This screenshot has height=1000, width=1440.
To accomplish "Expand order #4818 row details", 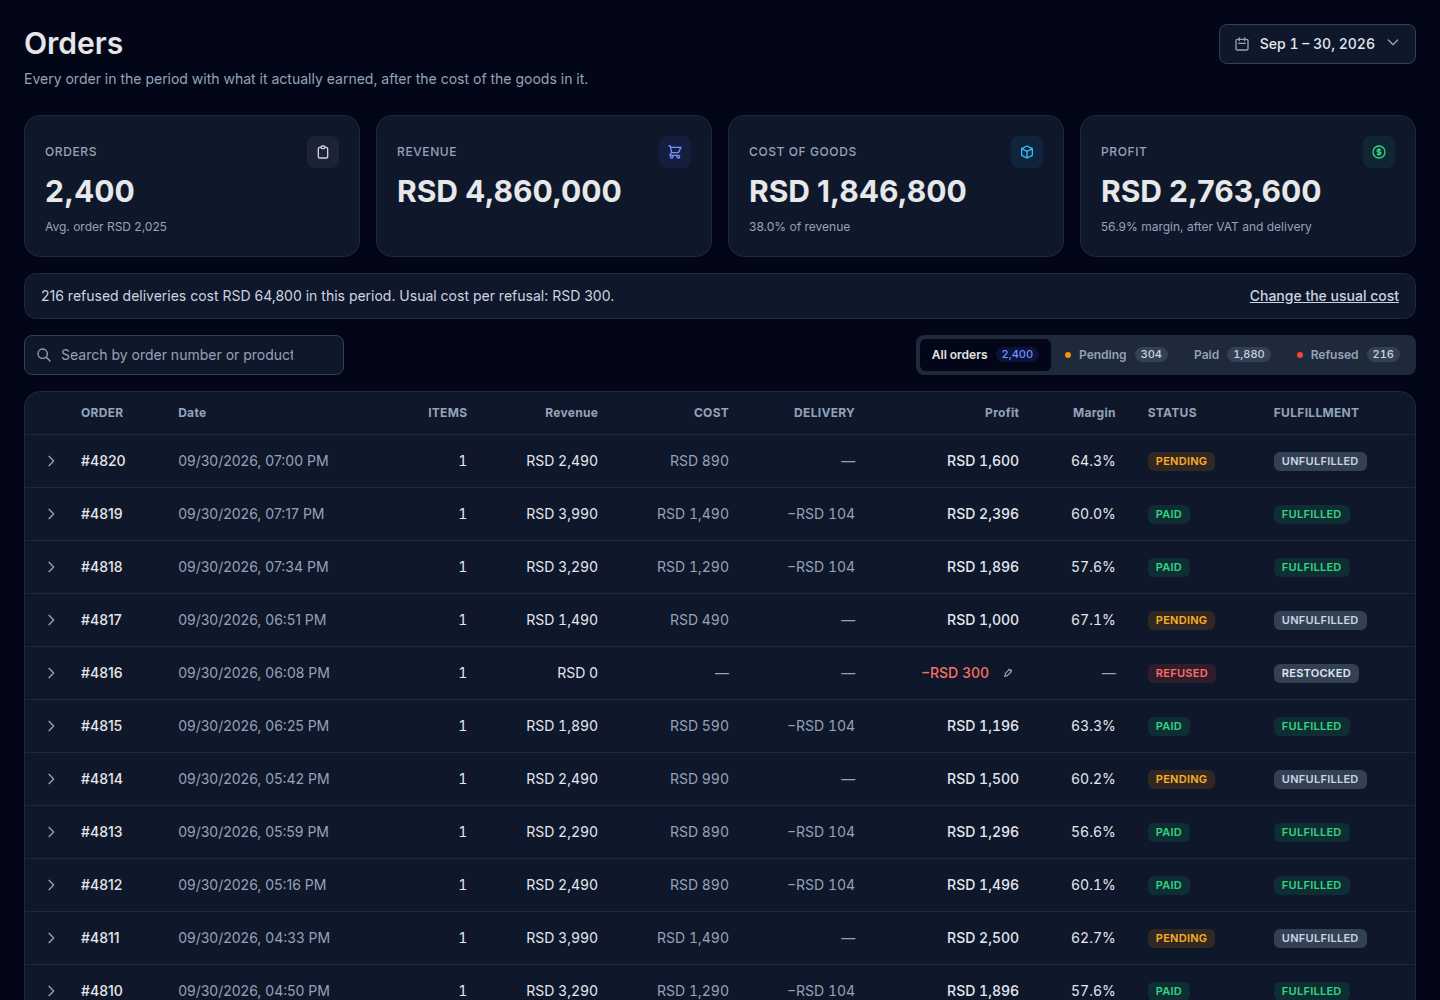I will [x=51, y=567].
